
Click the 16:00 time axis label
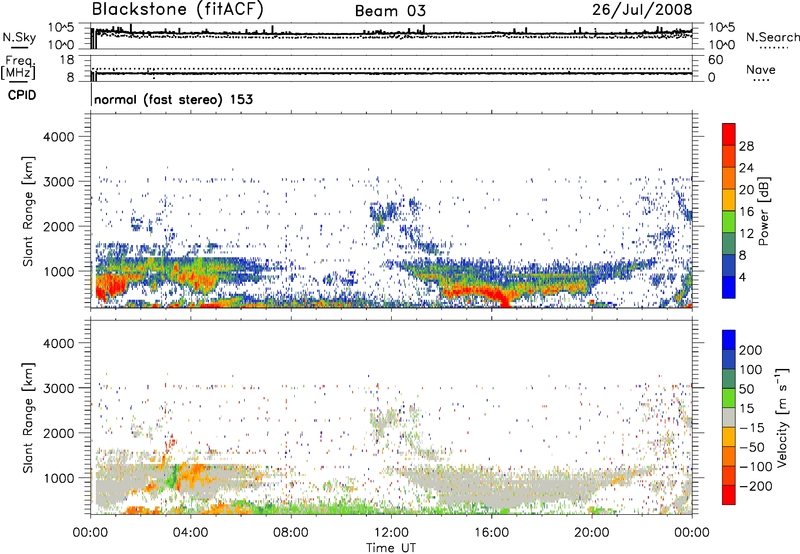(491, 533)
